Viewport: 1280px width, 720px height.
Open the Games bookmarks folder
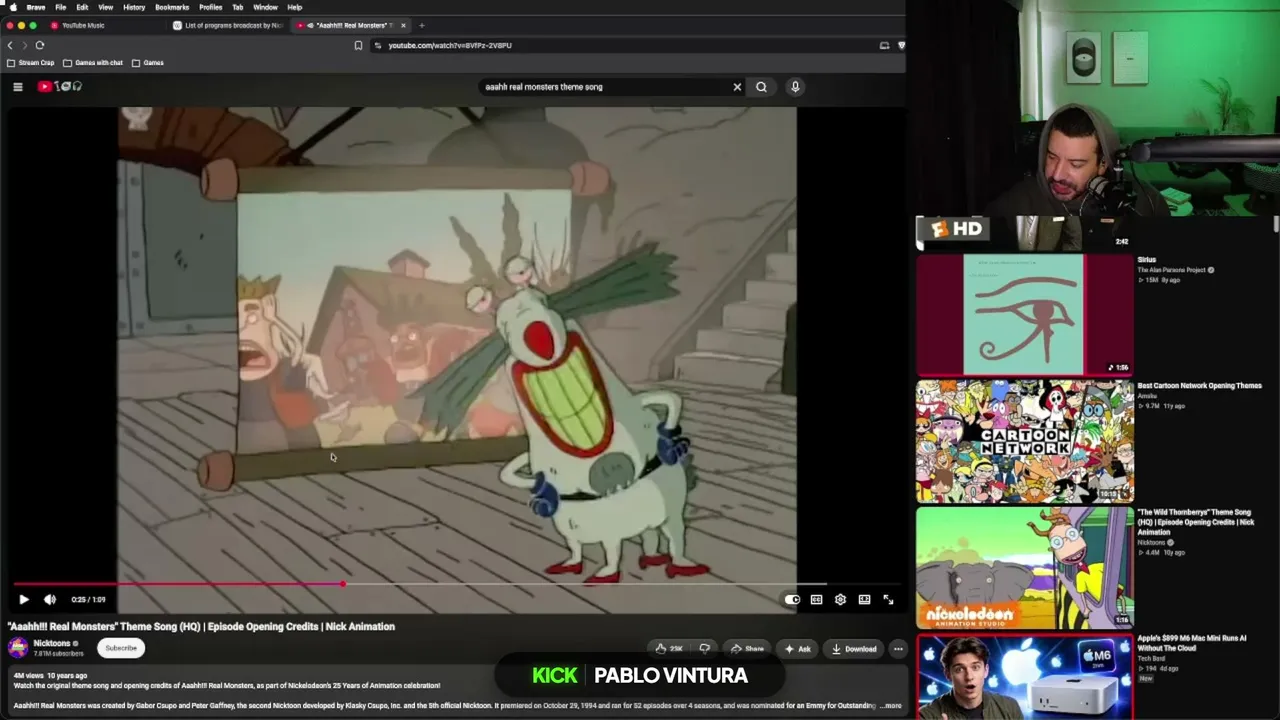click(148, 63)
